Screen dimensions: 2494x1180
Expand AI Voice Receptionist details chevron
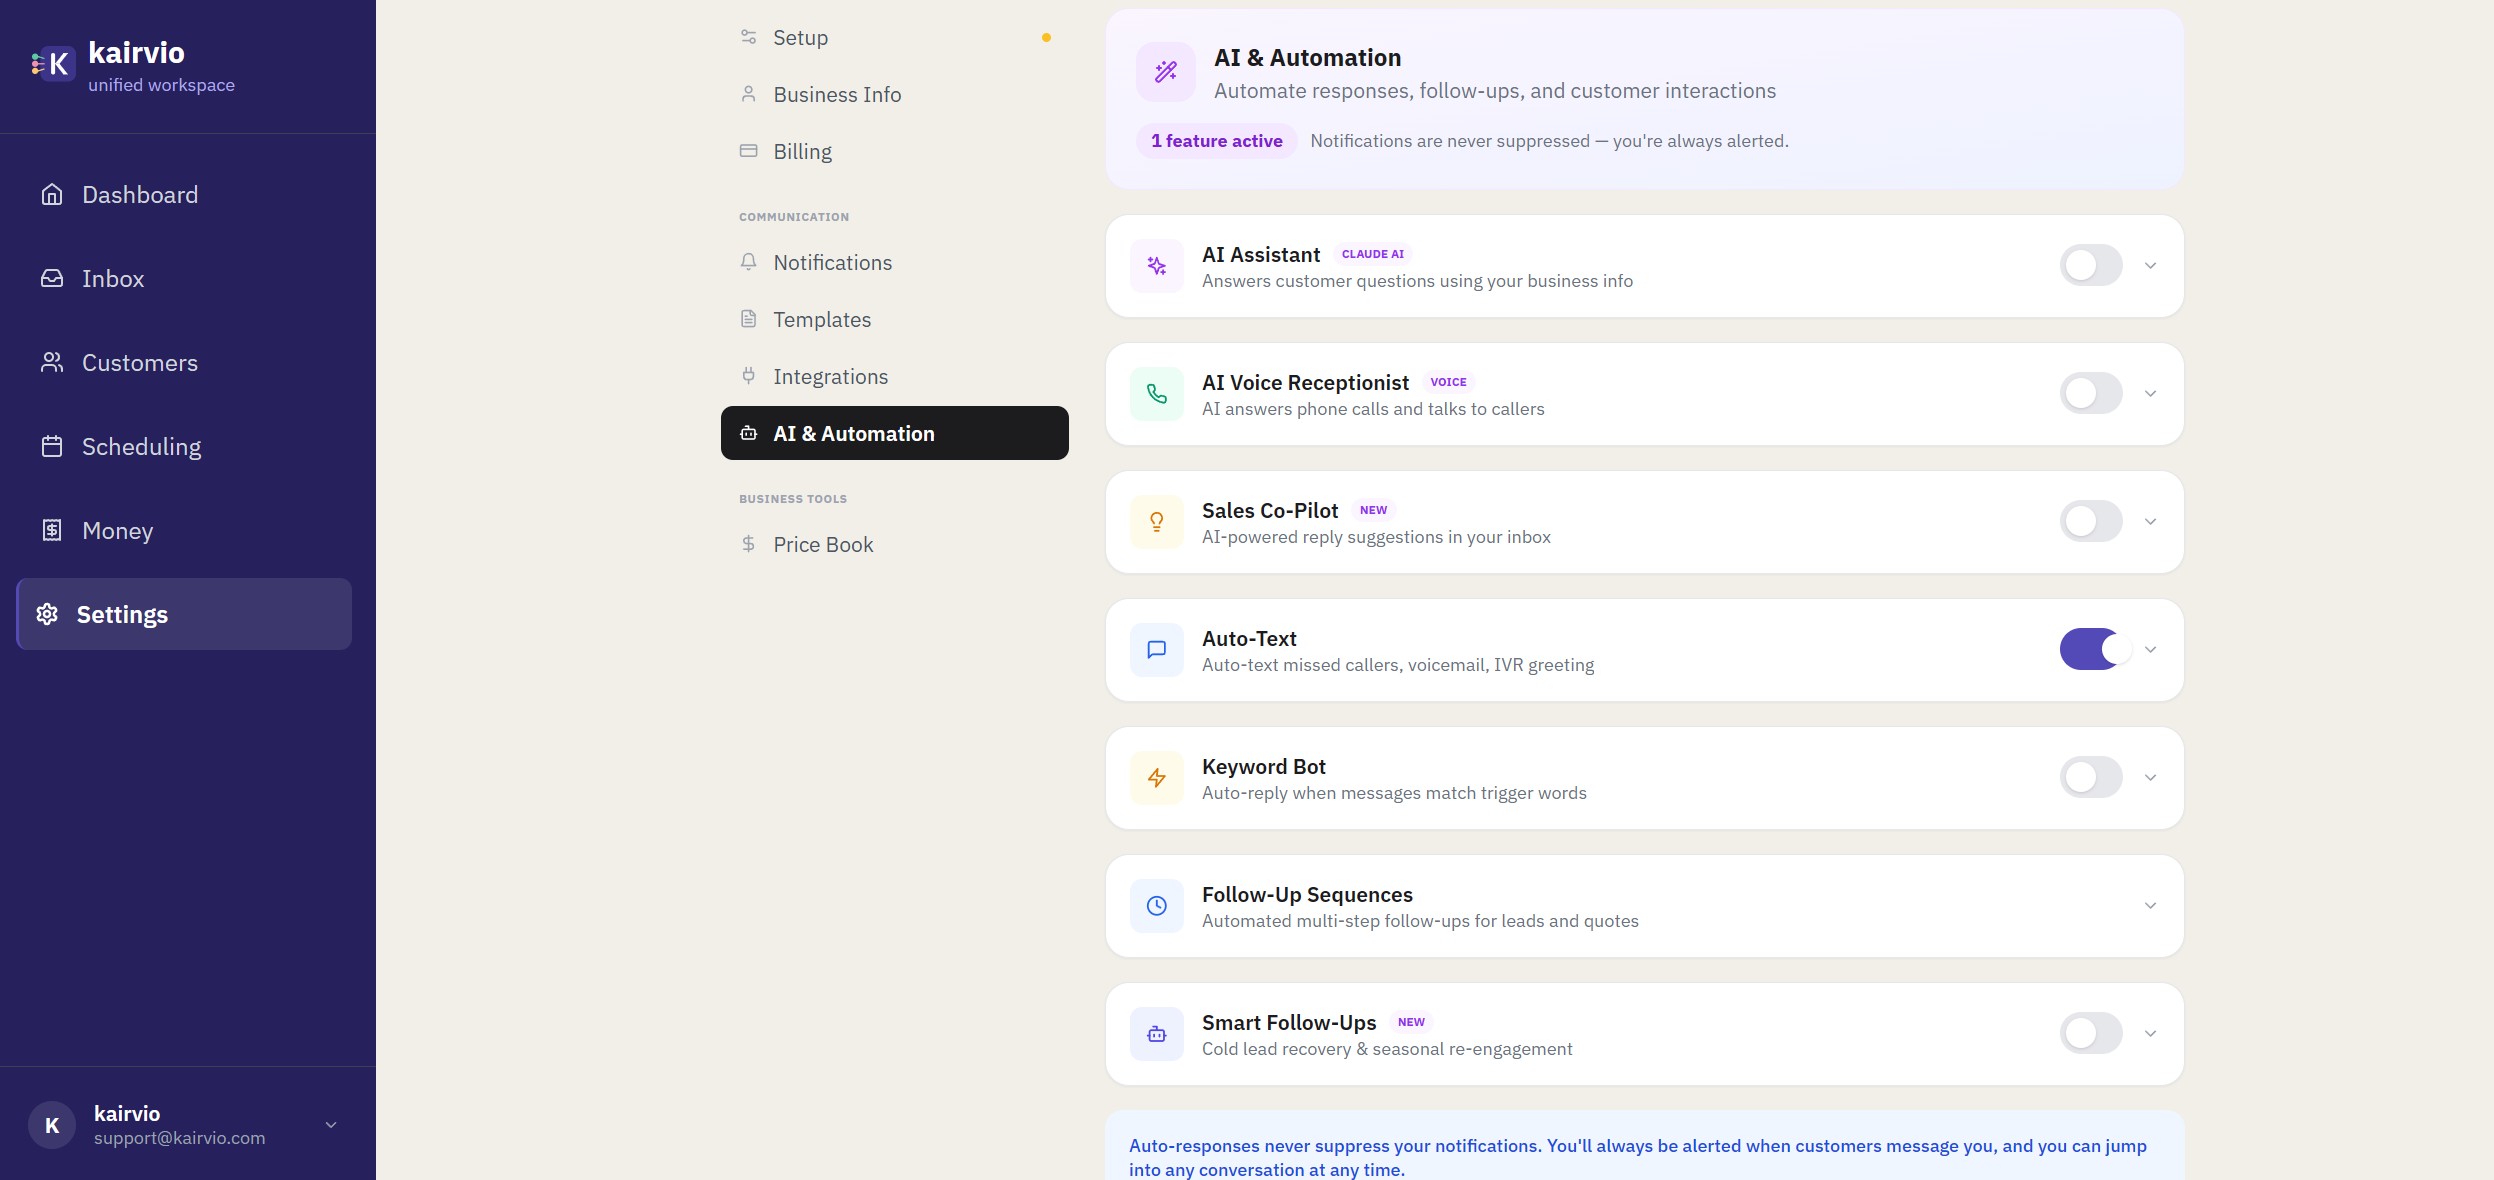[2150, 394]
